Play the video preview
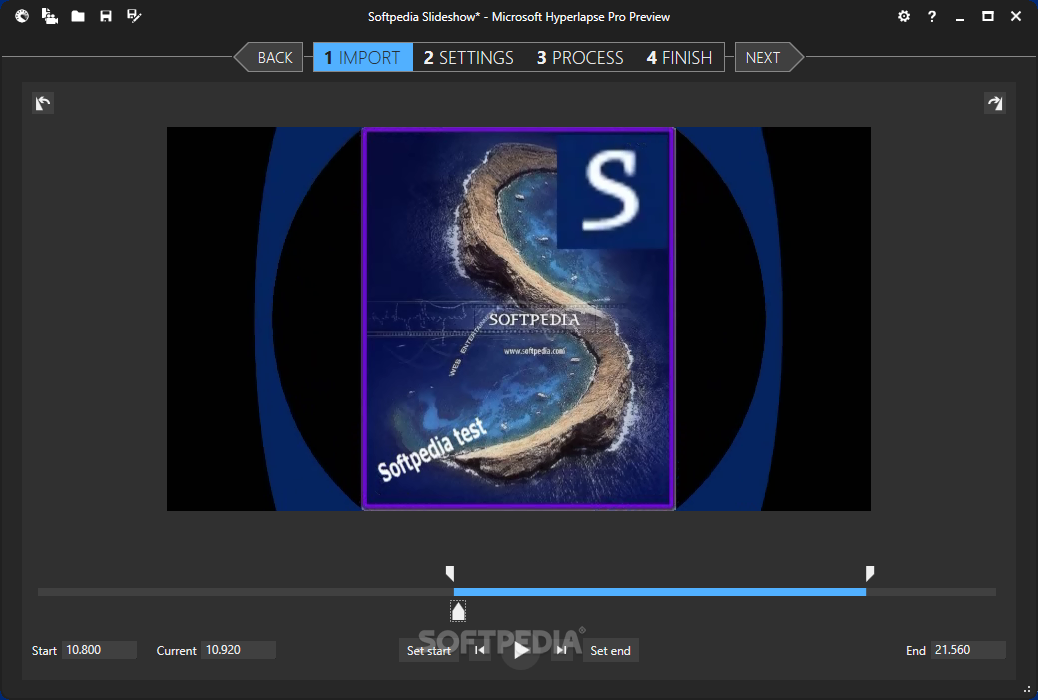The width and height of the screenshot is (1038, 700). (521, 650)
